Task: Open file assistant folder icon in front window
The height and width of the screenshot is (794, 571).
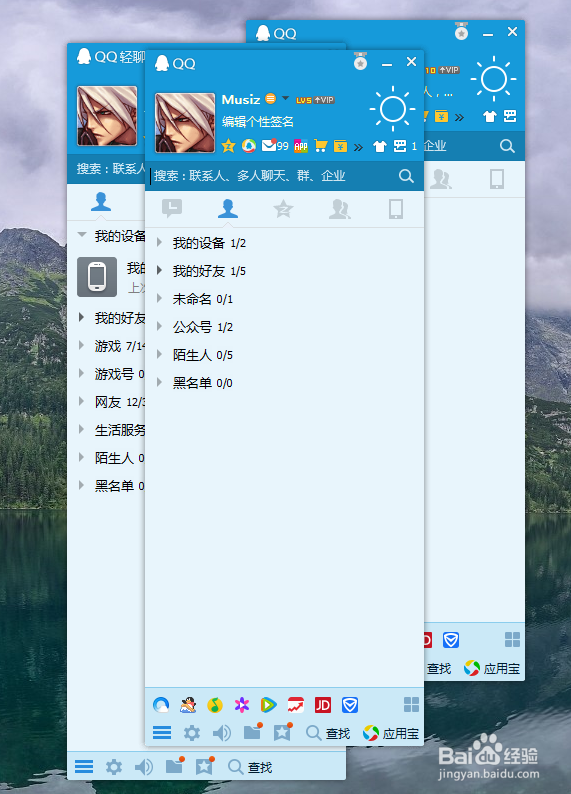Action: click(x=252, y=732)
